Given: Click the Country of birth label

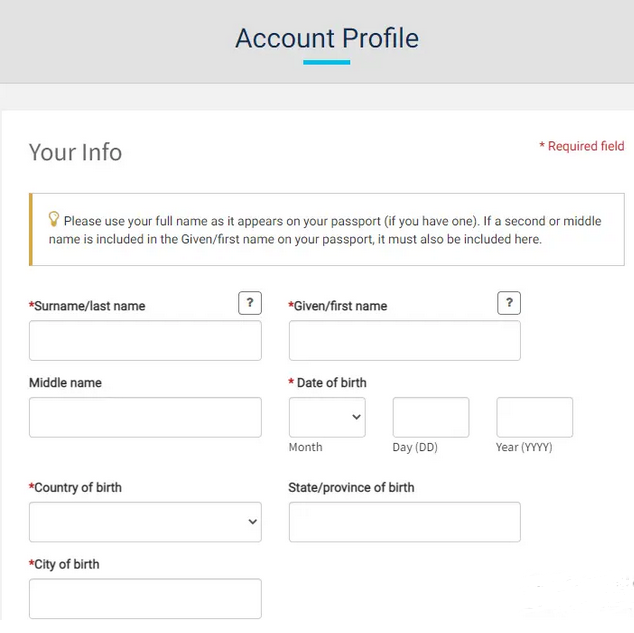Looking at the screenshot, I should 77,488.
